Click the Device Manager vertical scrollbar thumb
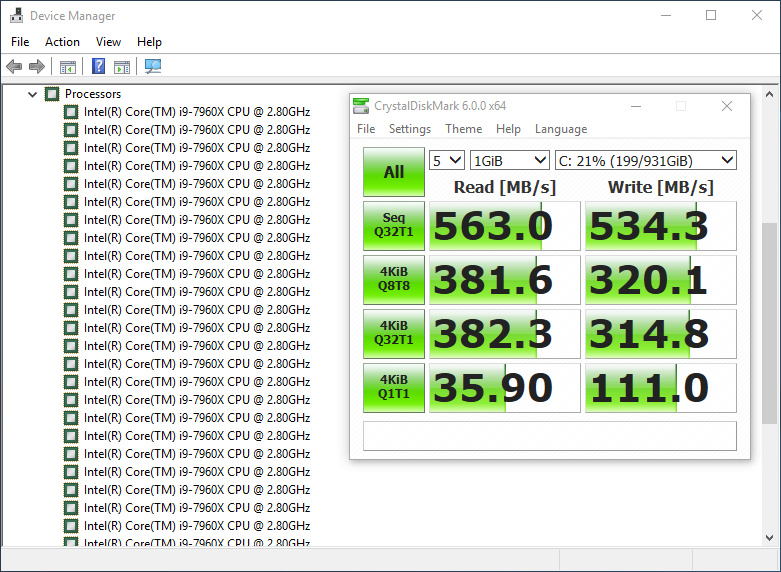This screenshot has height=572, width=781. click(769, 323)
